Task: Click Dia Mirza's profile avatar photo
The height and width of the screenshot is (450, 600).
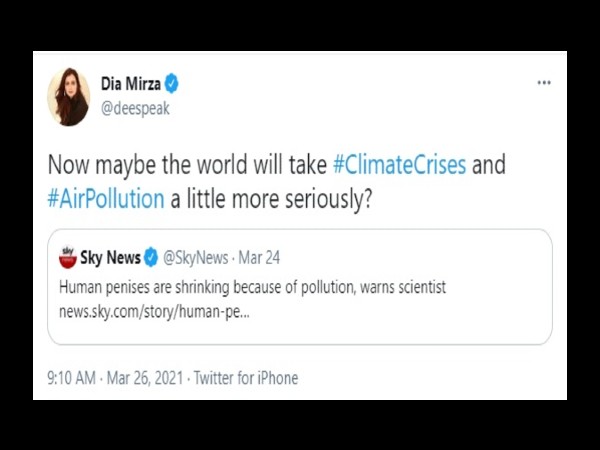Action: [x=69, y=97]
